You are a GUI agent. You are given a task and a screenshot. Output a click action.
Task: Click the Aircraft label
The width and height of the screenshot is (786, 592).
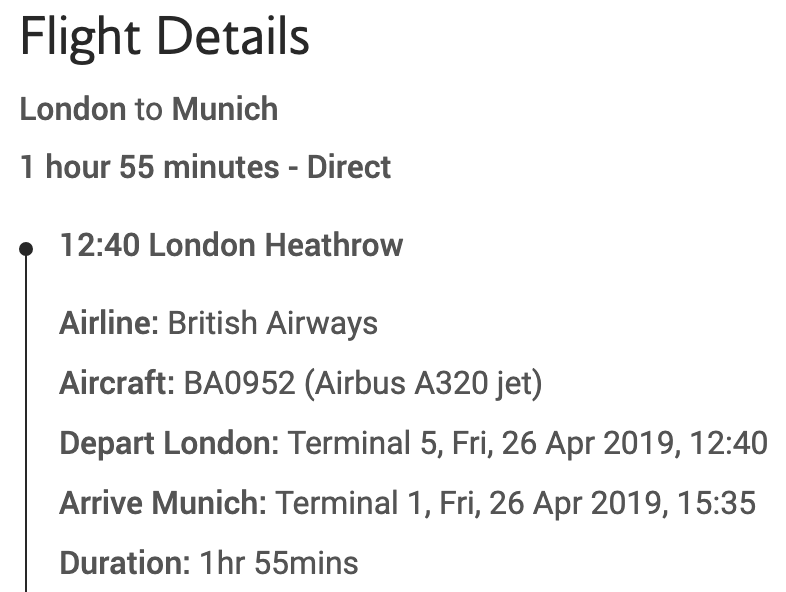click(116, 383)
